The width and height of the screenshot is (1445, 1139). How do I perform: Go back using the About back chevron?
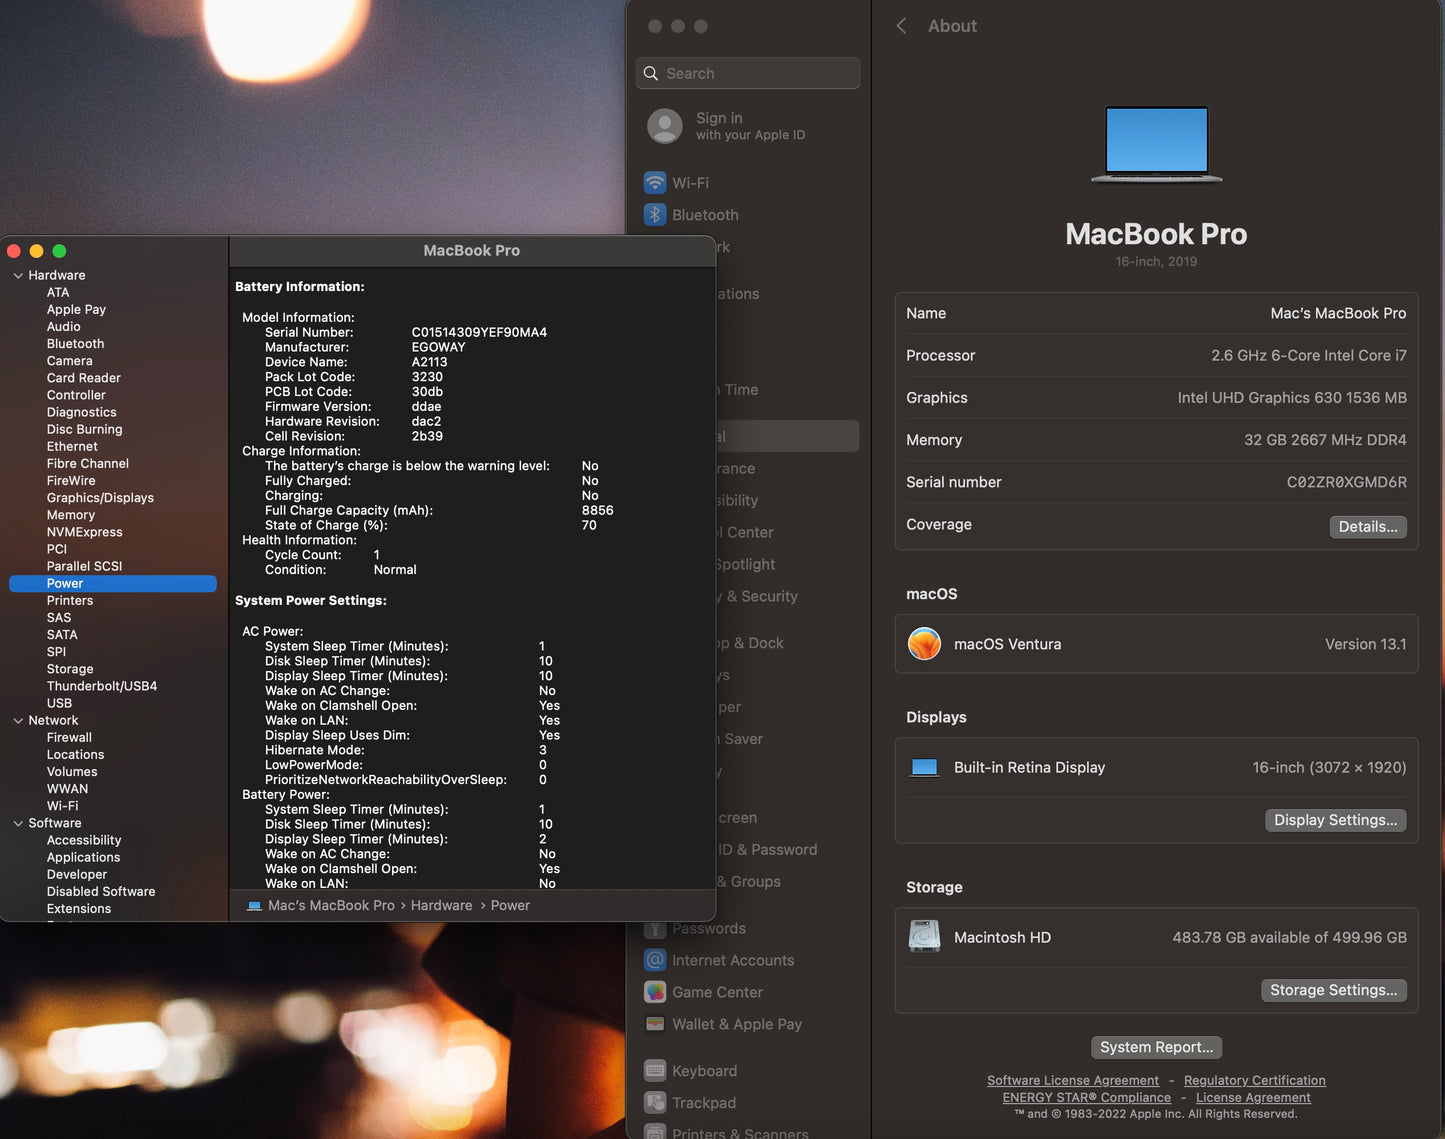click(x=901, y=26)
